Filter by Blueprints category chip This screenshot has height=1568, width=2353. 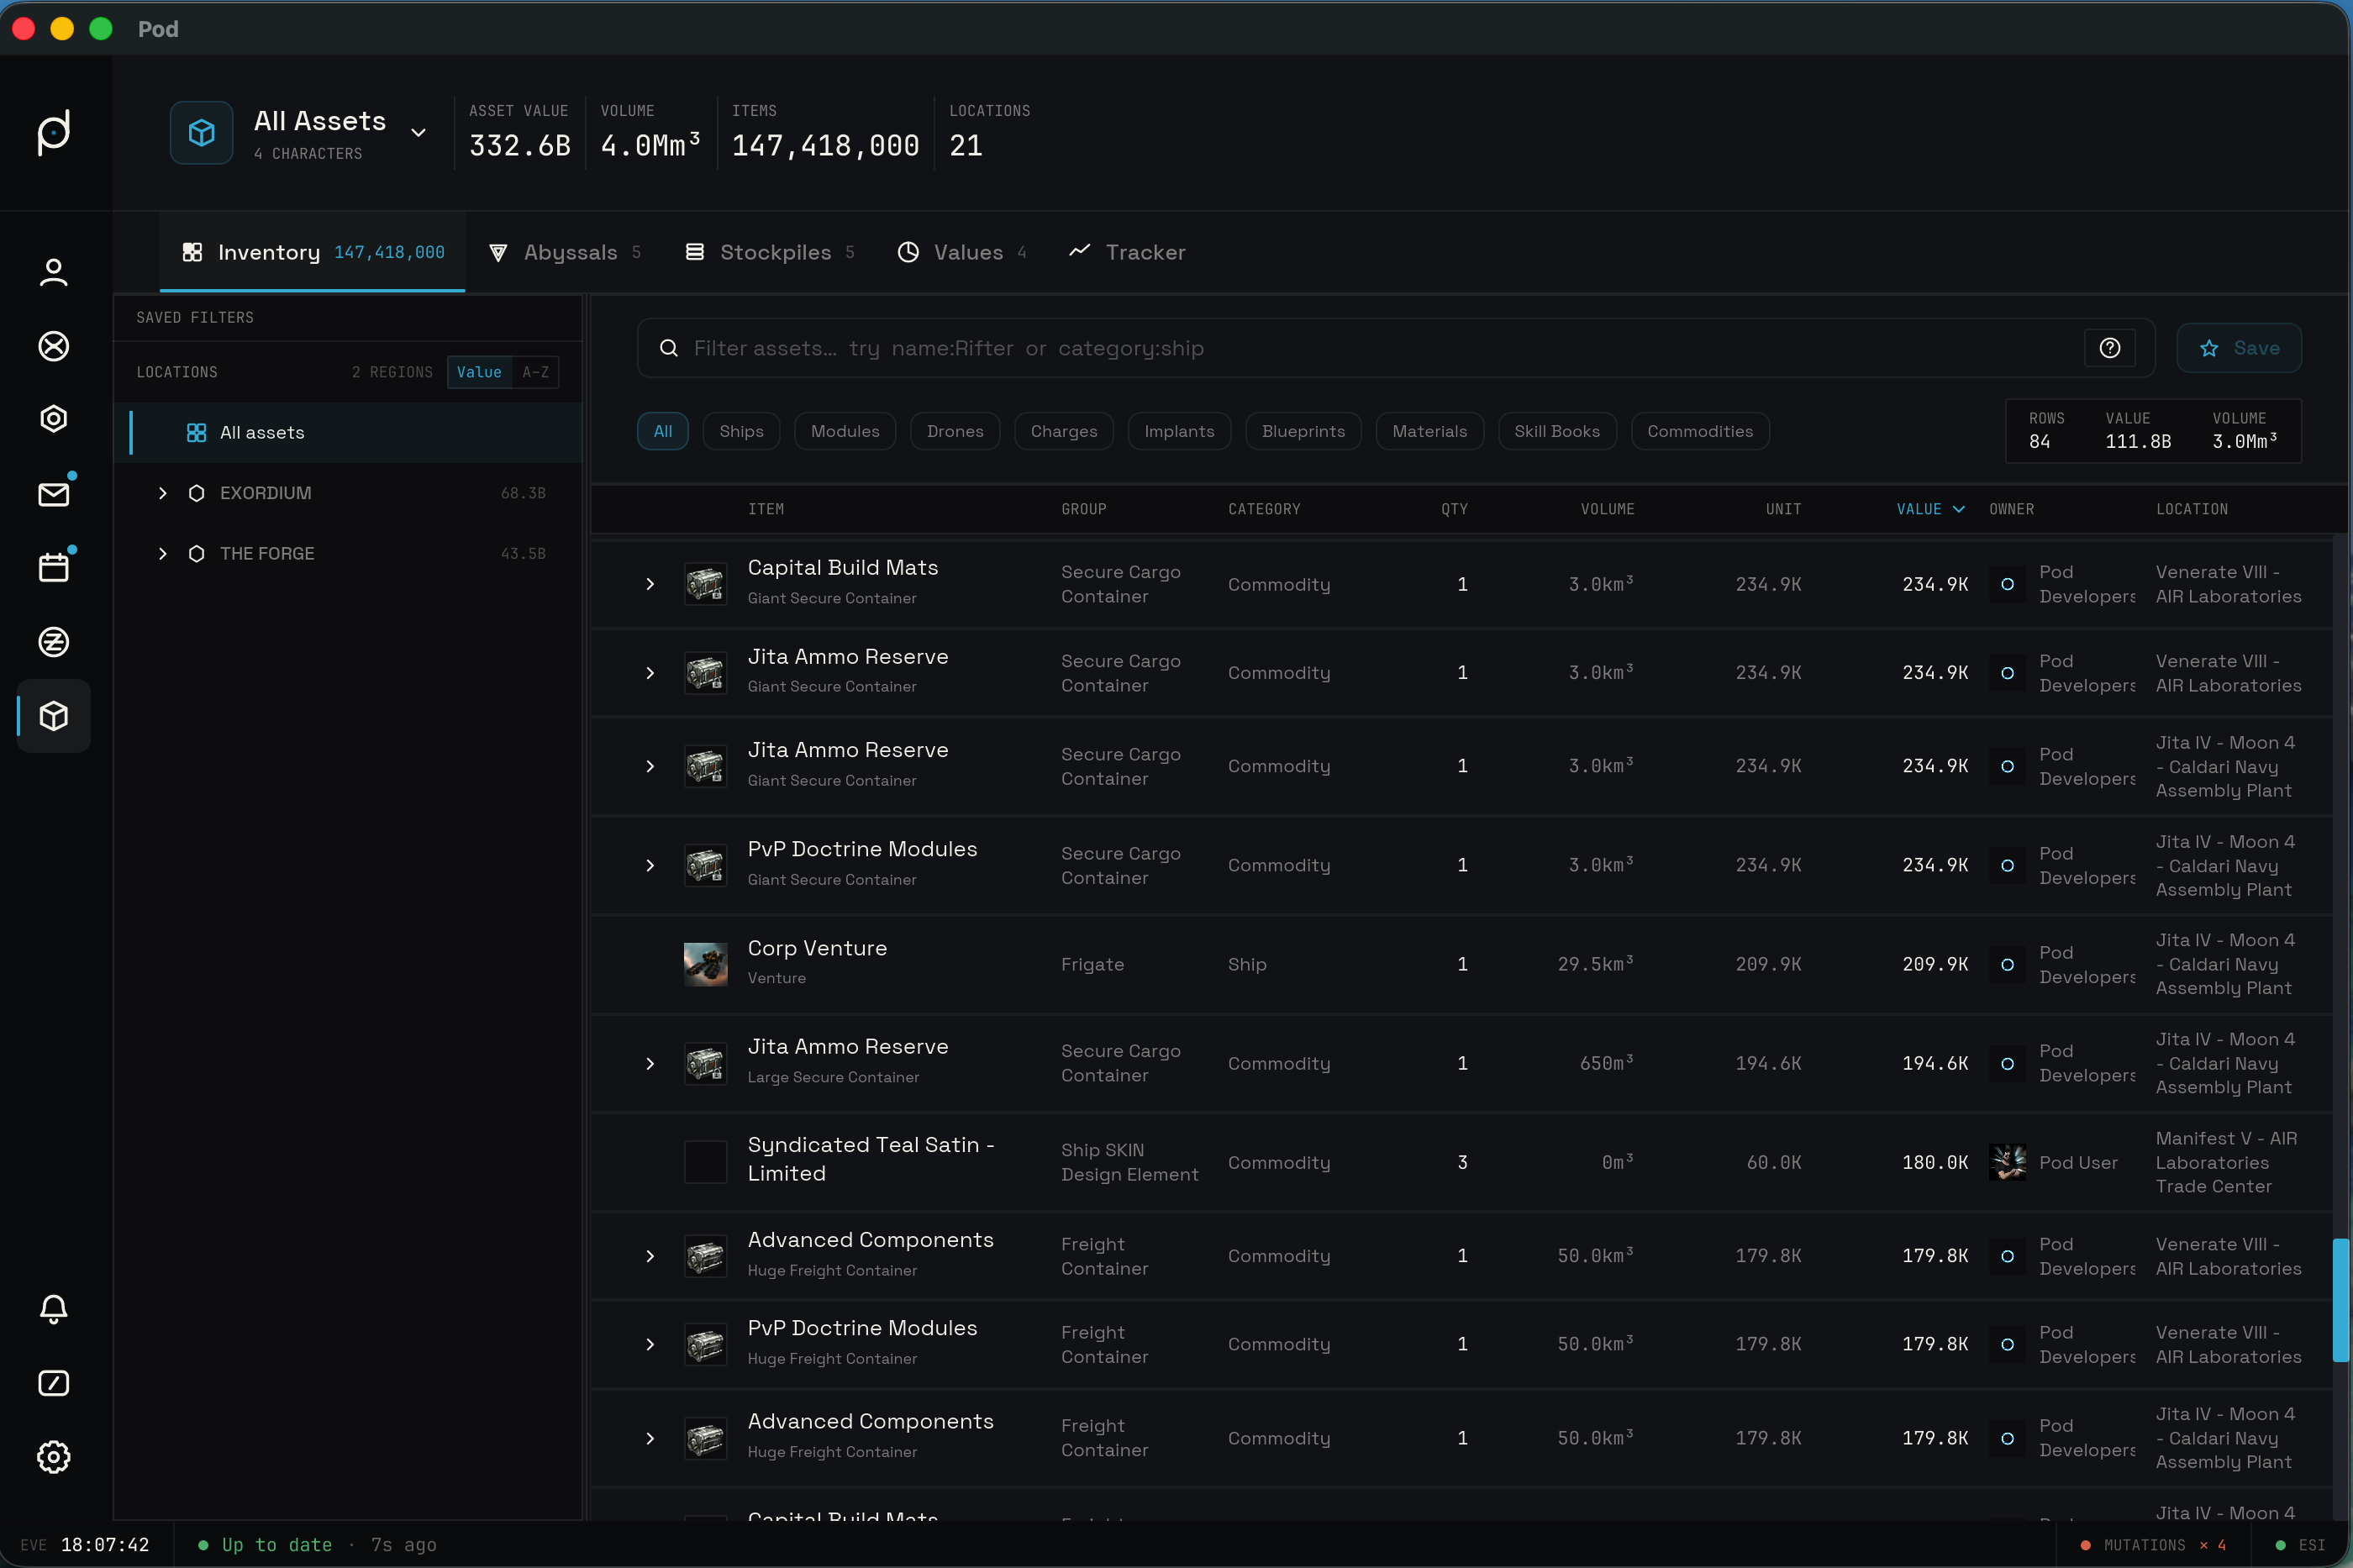(x=1303, y=431)
